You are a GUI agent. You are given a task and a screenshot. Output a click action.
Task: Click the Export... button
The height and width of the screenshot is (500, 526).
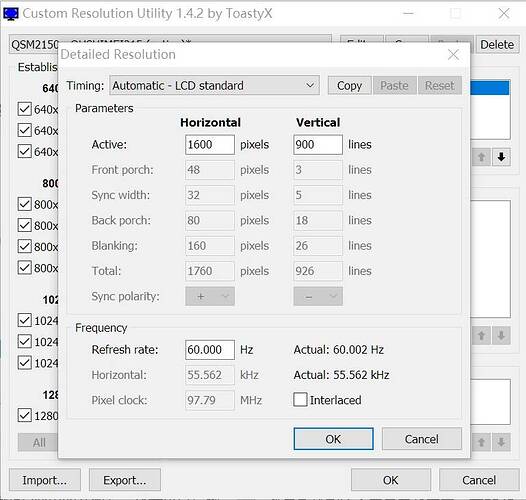click(124, 480)
